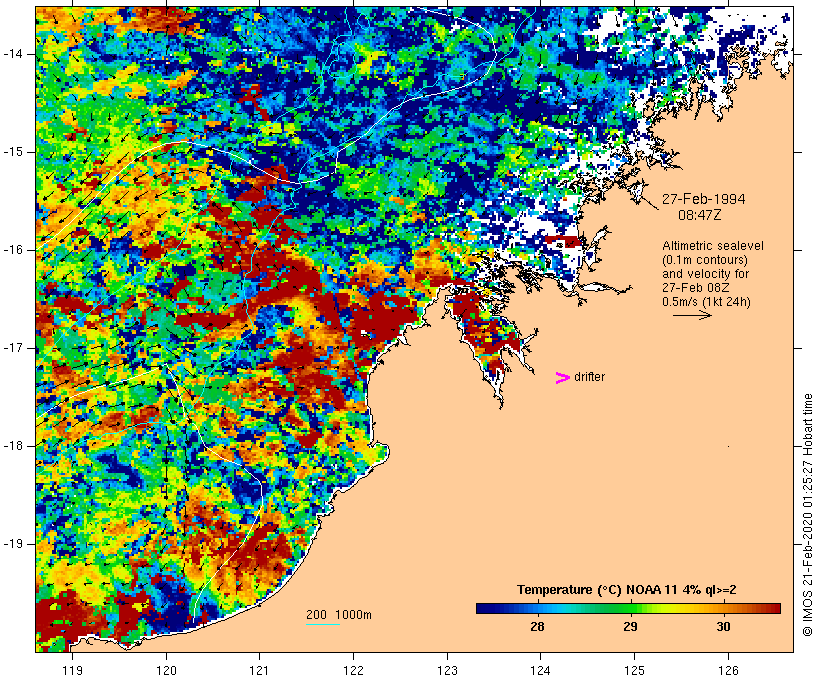Click the longitude axis label 121
The width and height of the screenshot is (820, 680).
click(259, 671)
